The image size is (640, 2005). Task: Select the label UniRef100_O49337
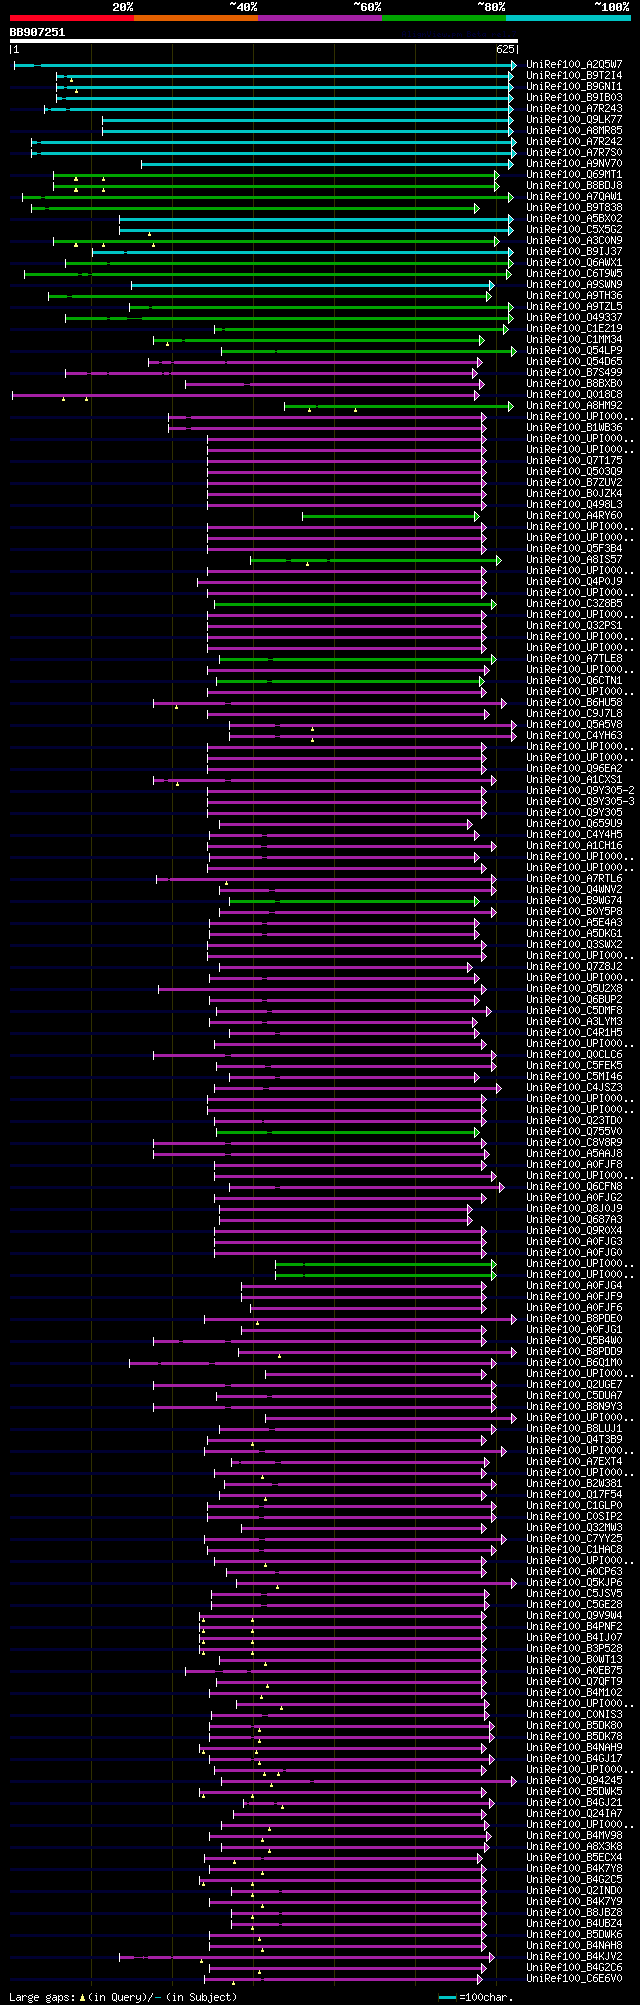click(574, 318)
